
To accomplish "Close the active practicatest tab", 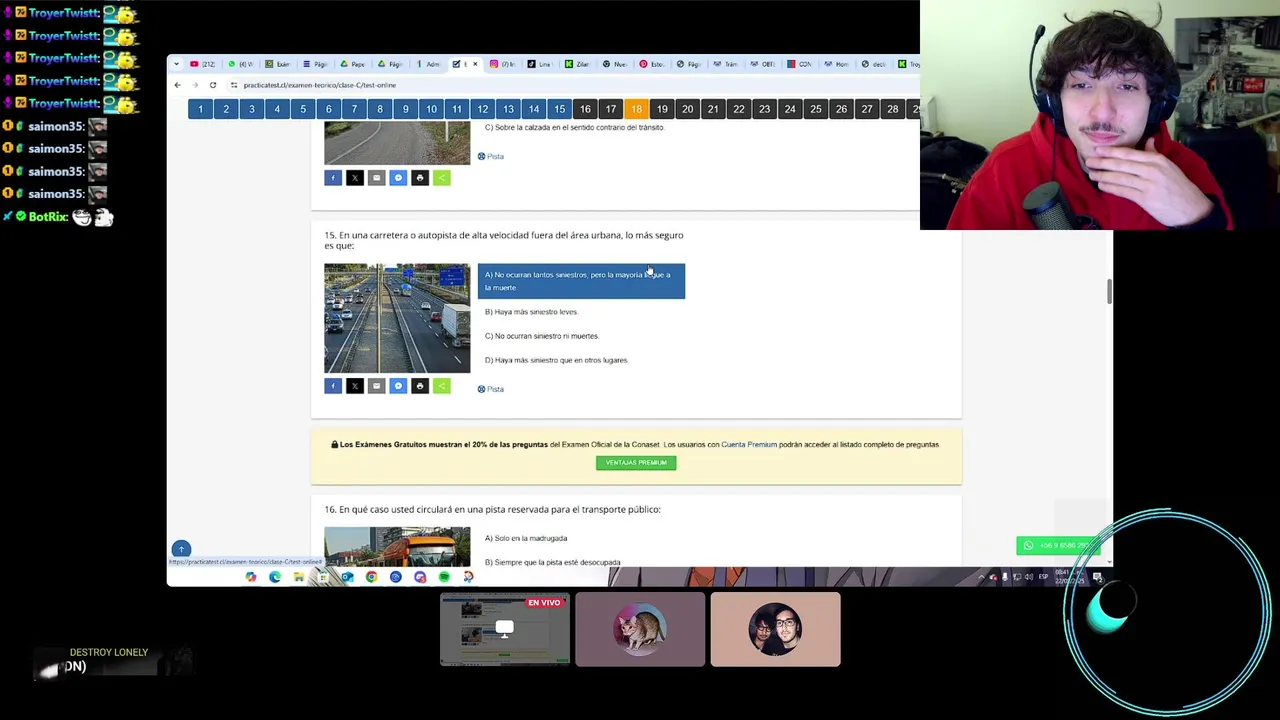I will coord(475,64).
